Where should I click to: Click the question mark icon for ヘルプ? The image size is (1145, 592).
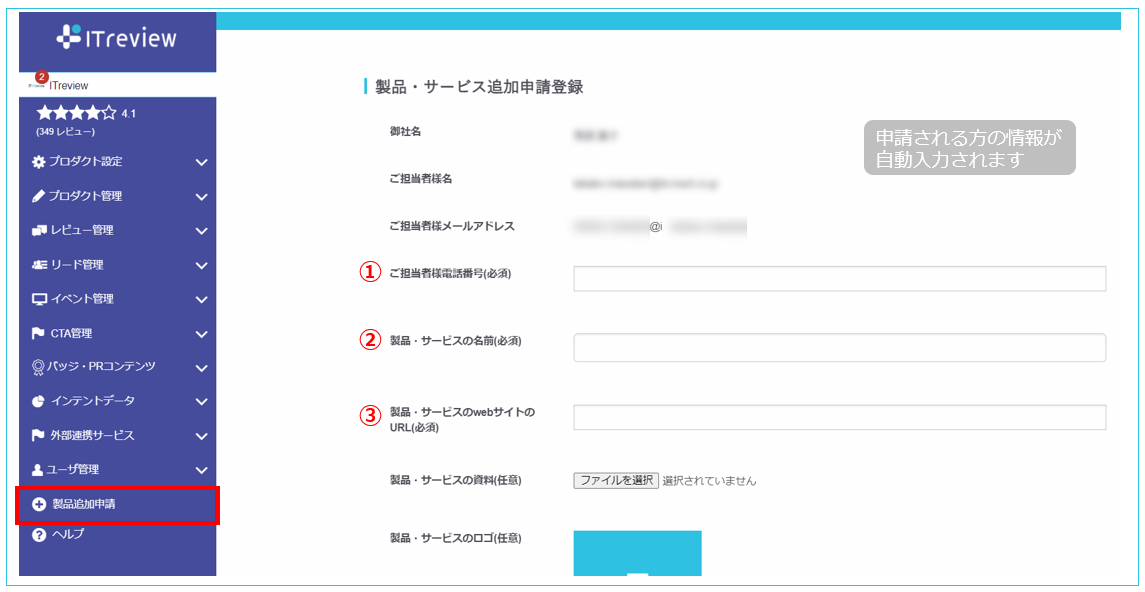(35, 534)
